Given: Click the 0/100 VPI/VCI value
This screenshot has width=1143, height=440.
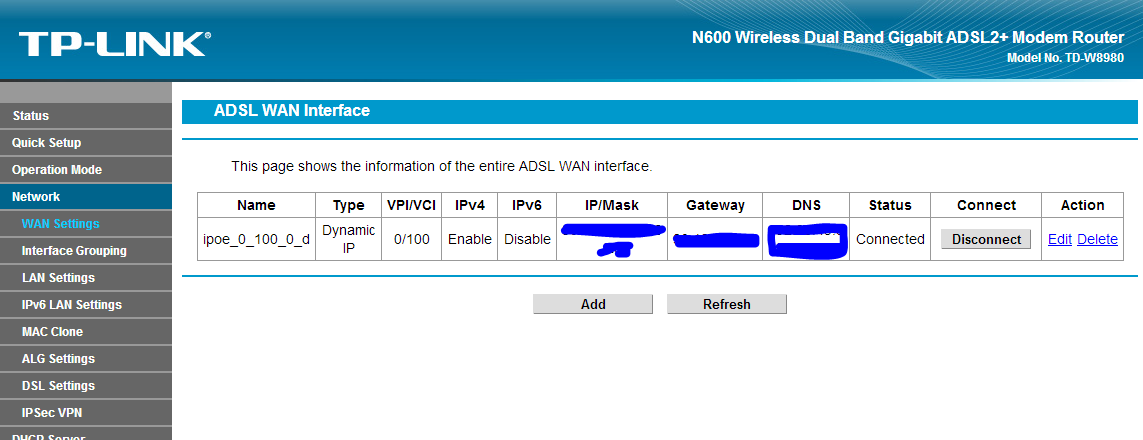Looking at the screenshot, I should point(411,239).
